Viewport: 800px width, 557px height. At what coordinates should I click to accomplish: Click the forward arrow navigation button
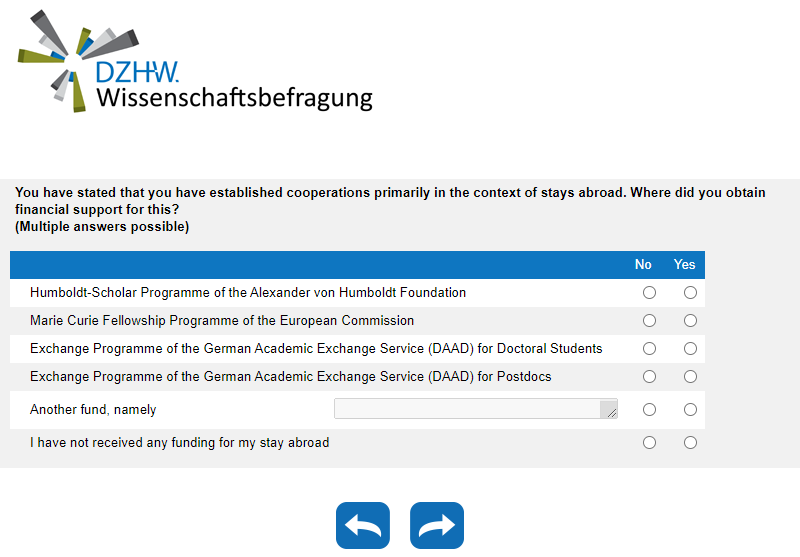click(437, 525)
